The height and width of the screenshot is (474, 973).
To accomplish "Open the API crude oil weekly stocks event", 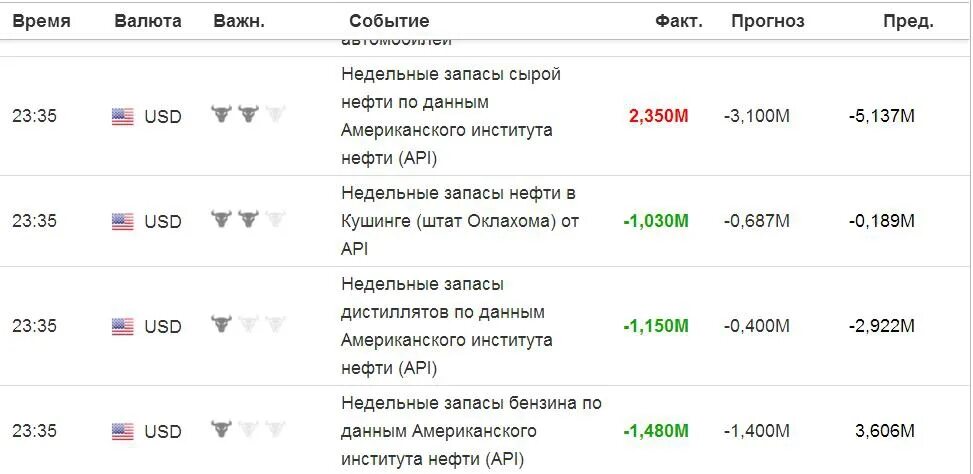I will 451,116.
